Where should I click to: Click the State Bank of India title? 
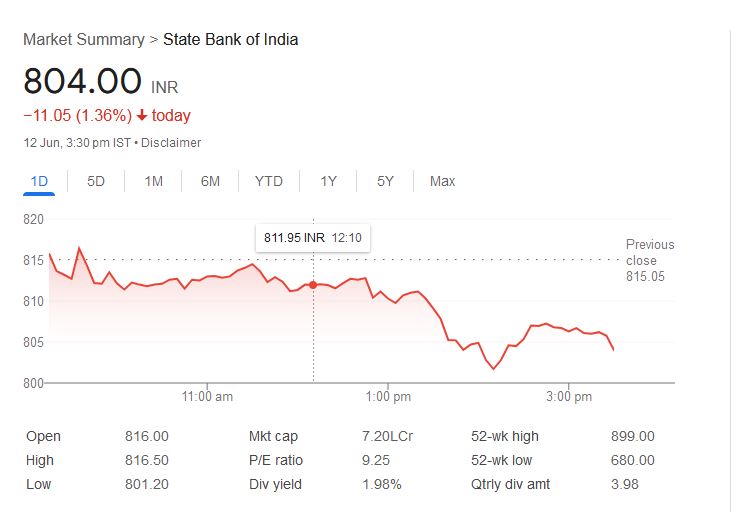click(x=230, y=40)
